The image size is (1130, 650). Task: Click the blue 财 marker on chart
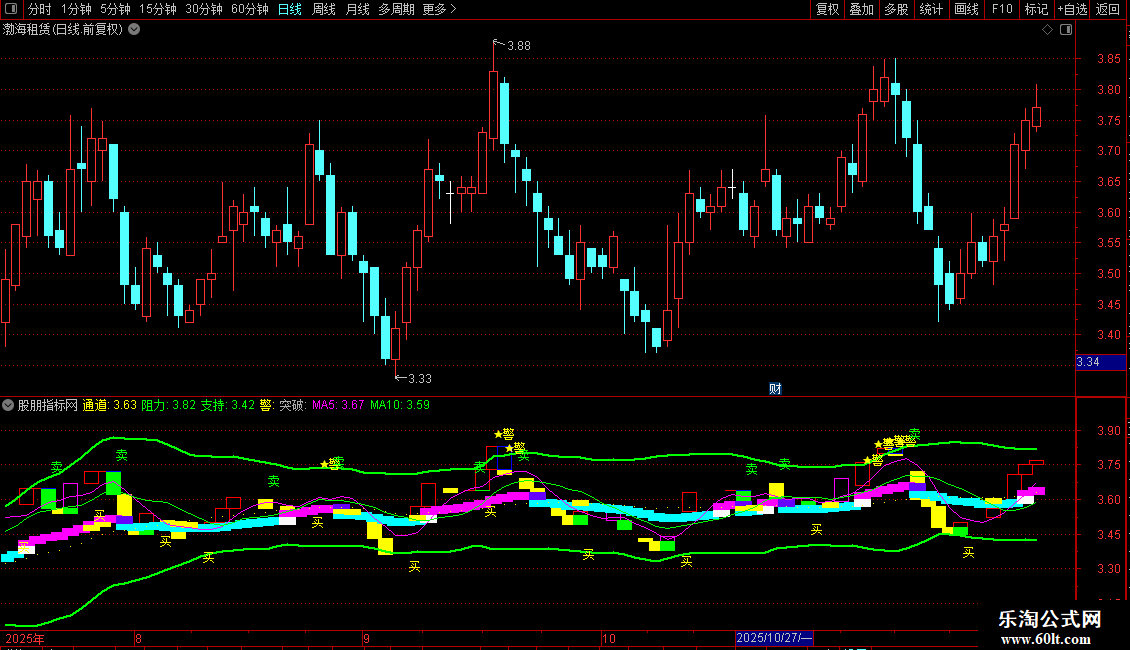pos(774,388)
